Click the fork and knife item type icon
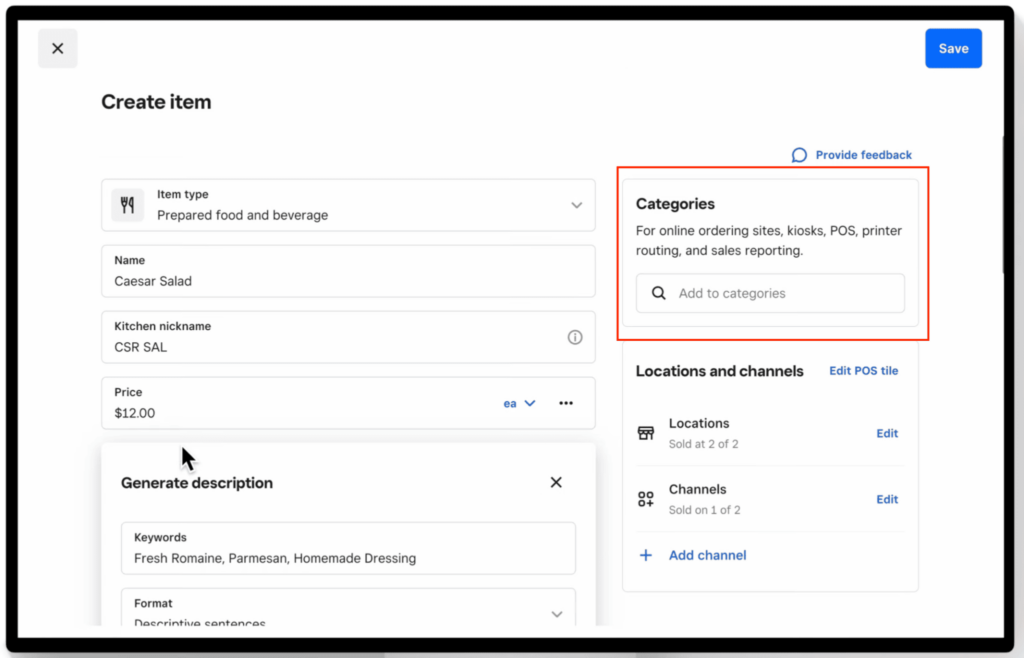The height and width of the screenshot is (658, 1024). (x=127, y=205)
